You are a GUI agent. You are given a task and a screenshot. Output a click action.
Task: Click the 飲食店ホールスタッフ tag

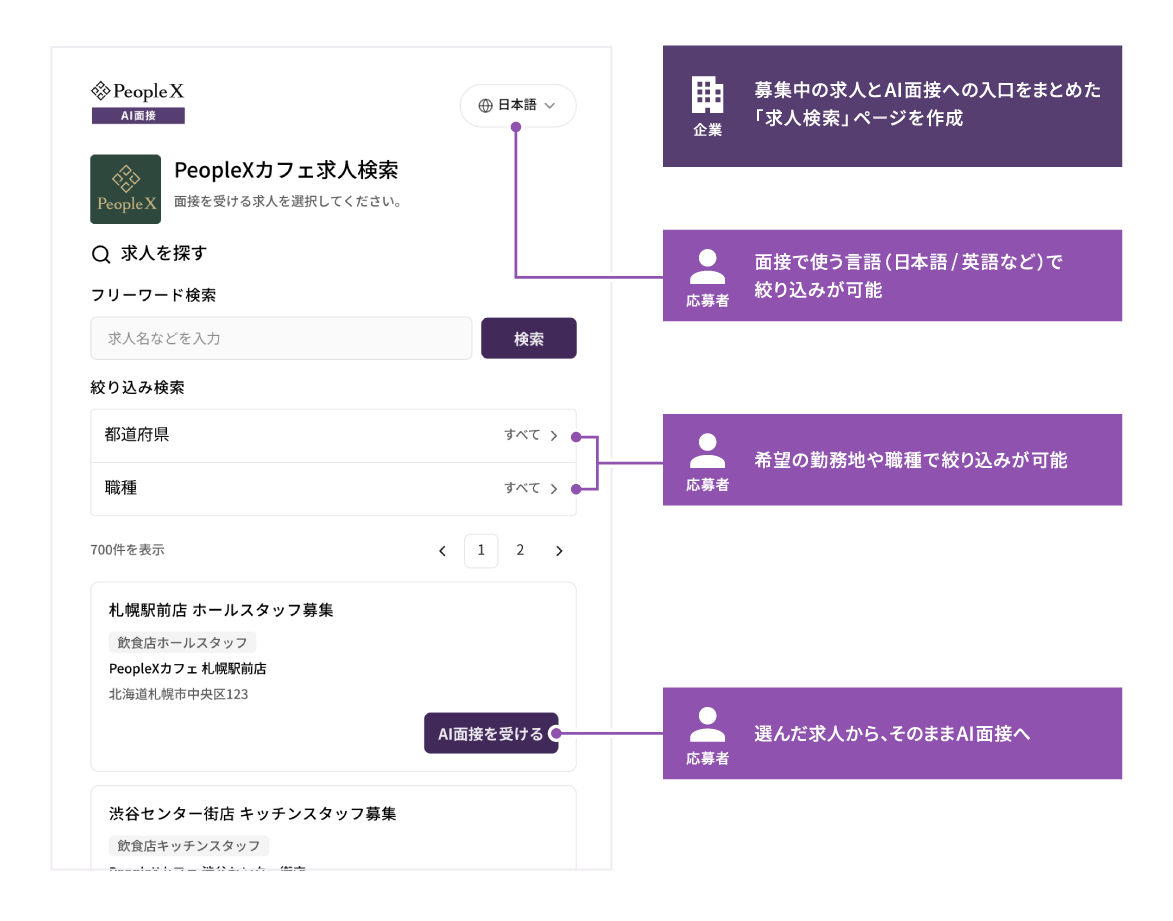(x=183, y=643)
